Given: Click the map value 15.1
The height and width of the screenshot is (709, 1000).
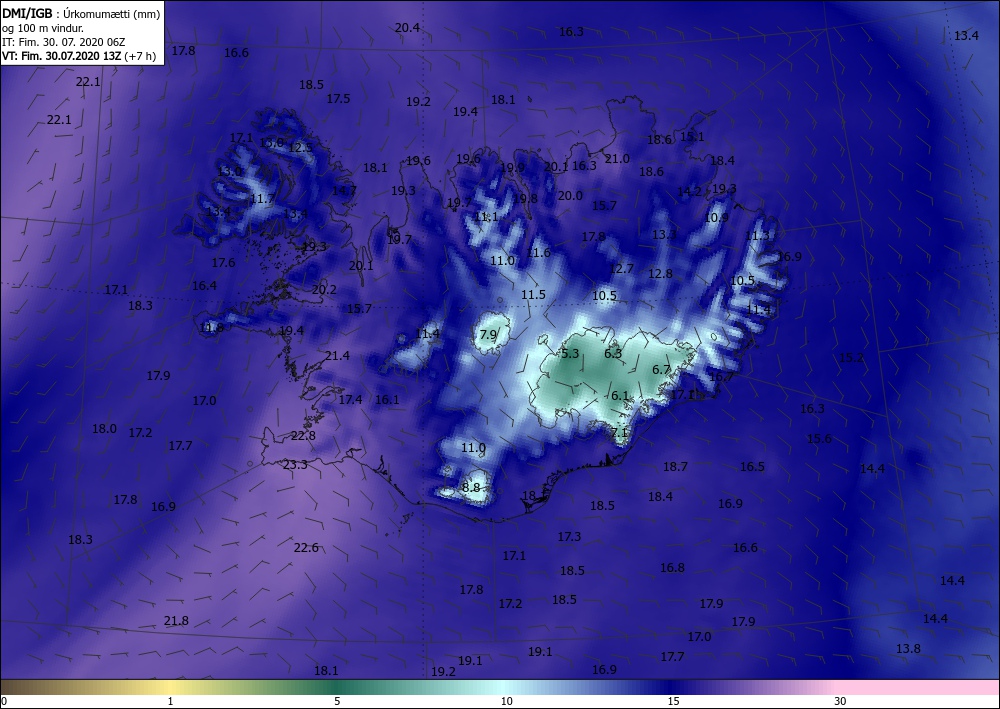Looking at the screenshot, I should pyautogui.click(x=693, y=136).
